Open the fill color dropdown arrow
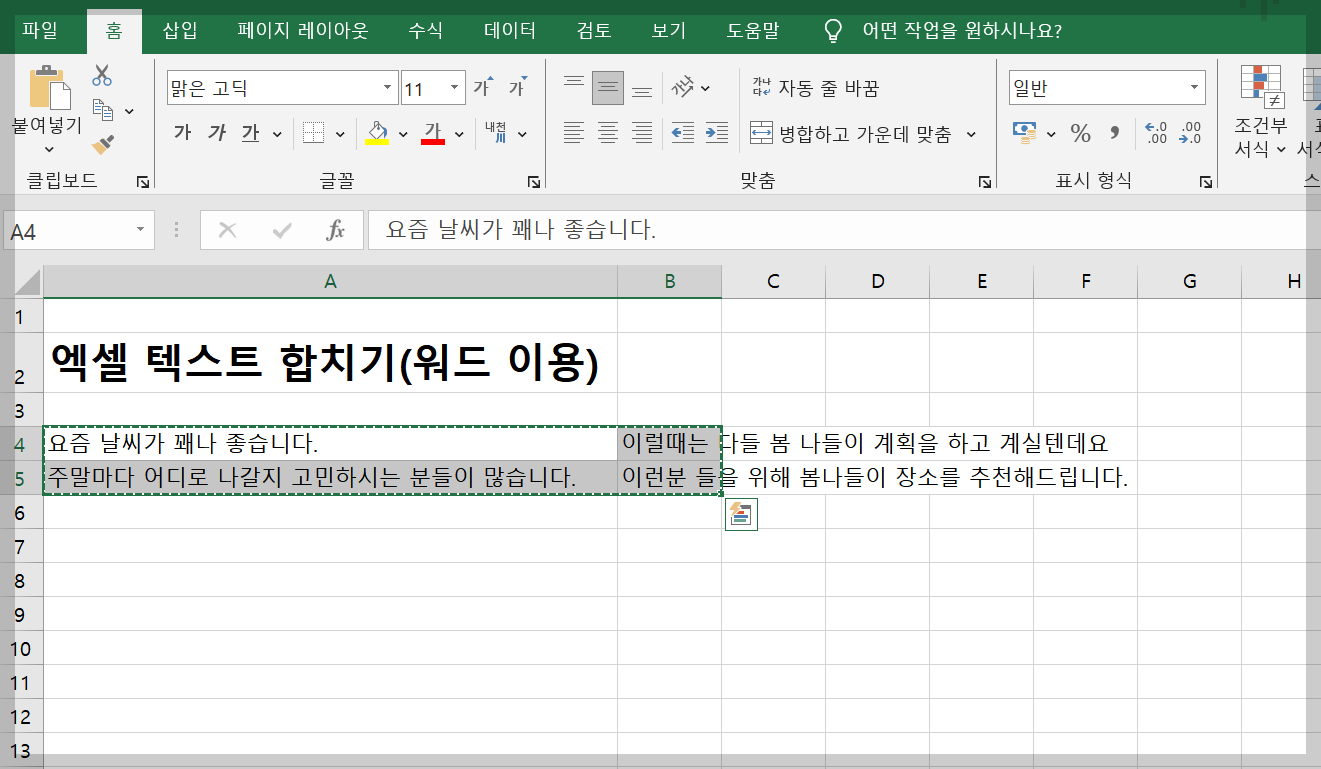 point(403,132)
